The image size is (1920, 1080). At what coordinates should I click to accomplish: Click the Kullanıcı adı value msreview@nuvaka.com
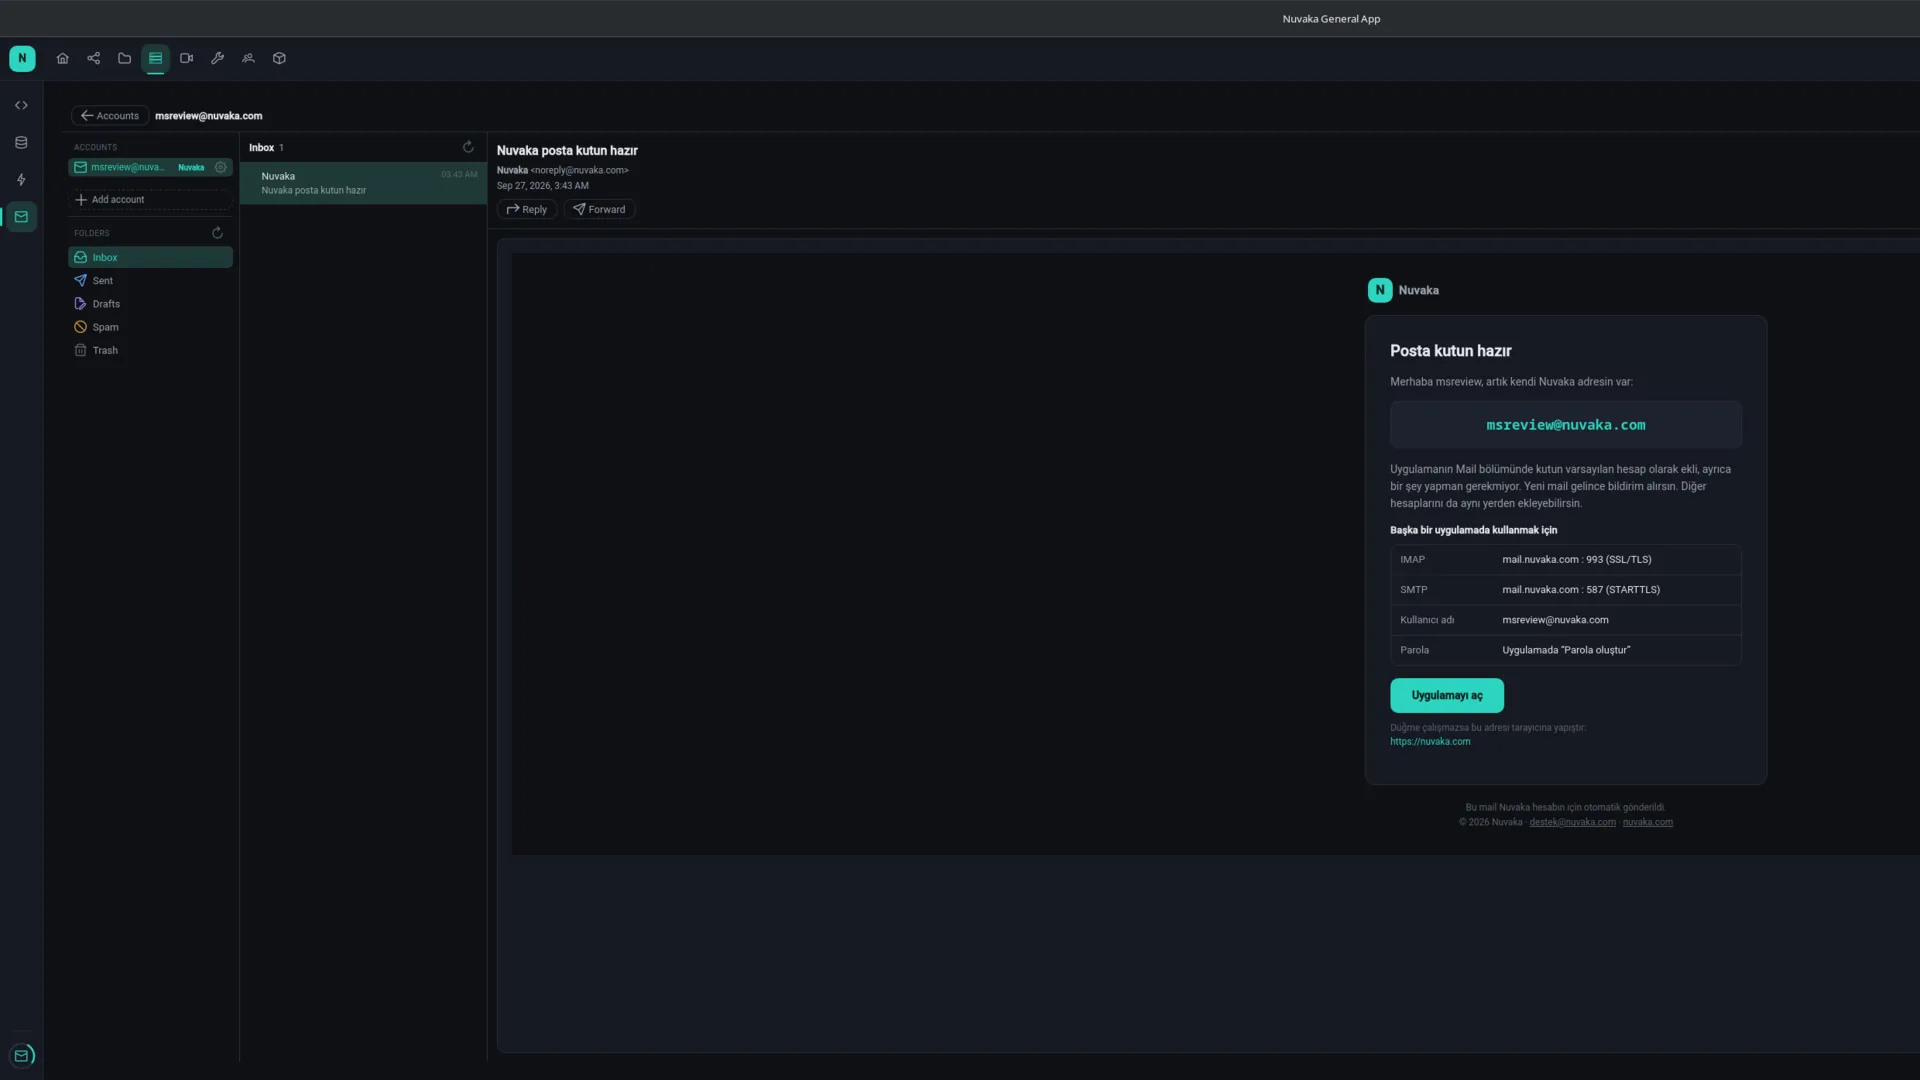tap(1555, 620)
